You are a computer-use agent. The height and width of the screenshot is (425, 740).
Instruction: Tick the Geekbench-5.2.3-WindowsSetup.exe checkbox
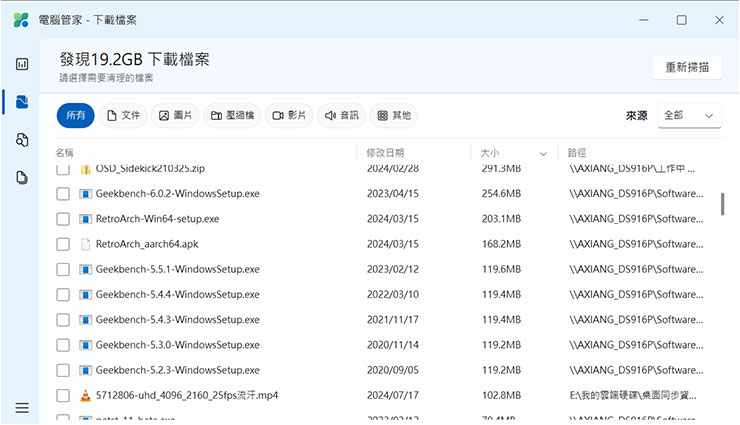pos(63,370)
